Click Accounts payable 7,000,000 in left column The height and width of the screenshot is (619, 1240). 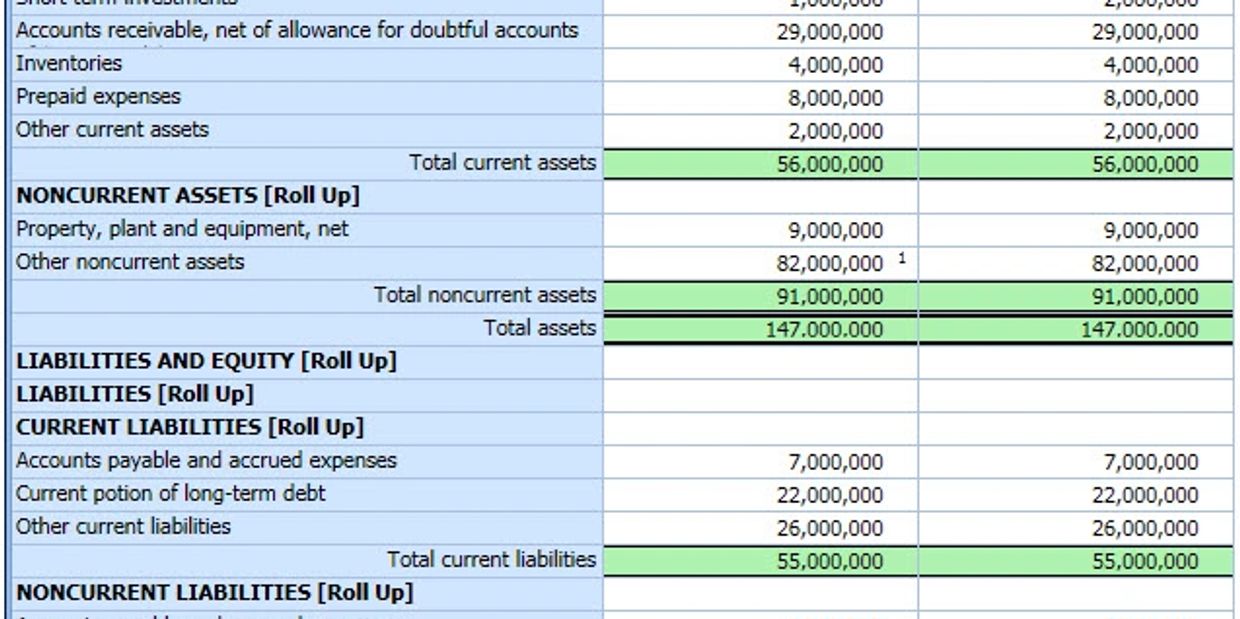pyautogui.click(x=760, y=462)
